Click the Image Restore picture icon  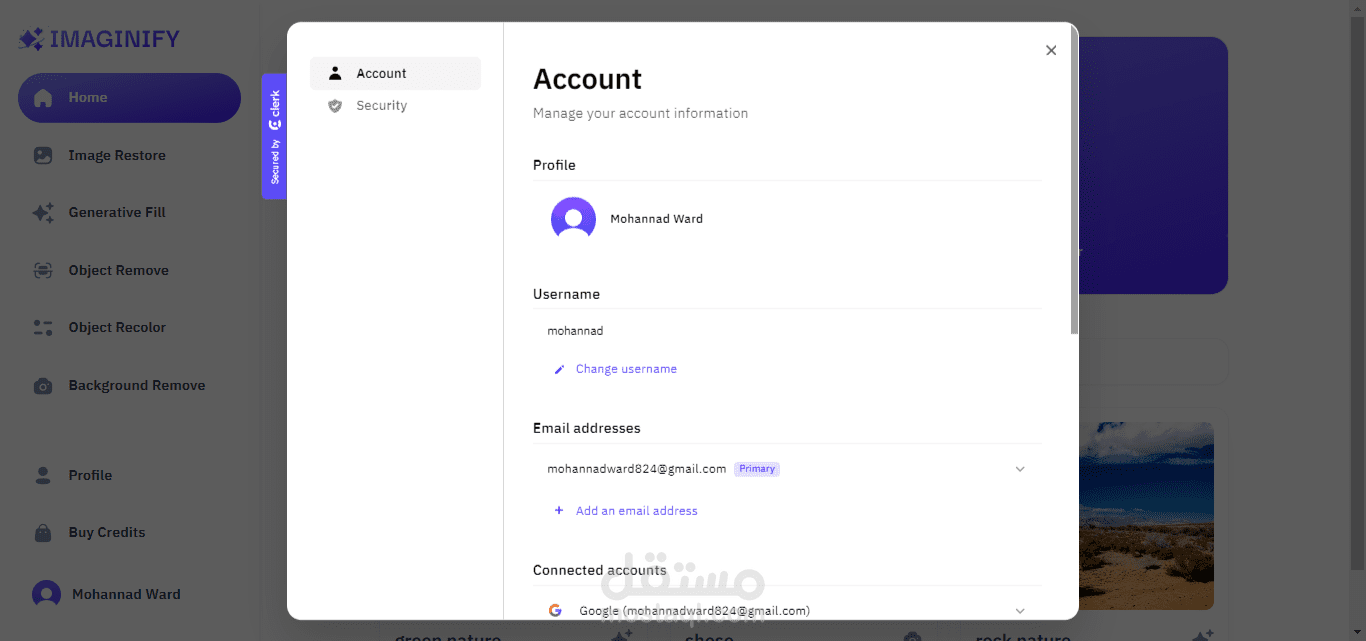pyautogui.click(x=43, y=156)
